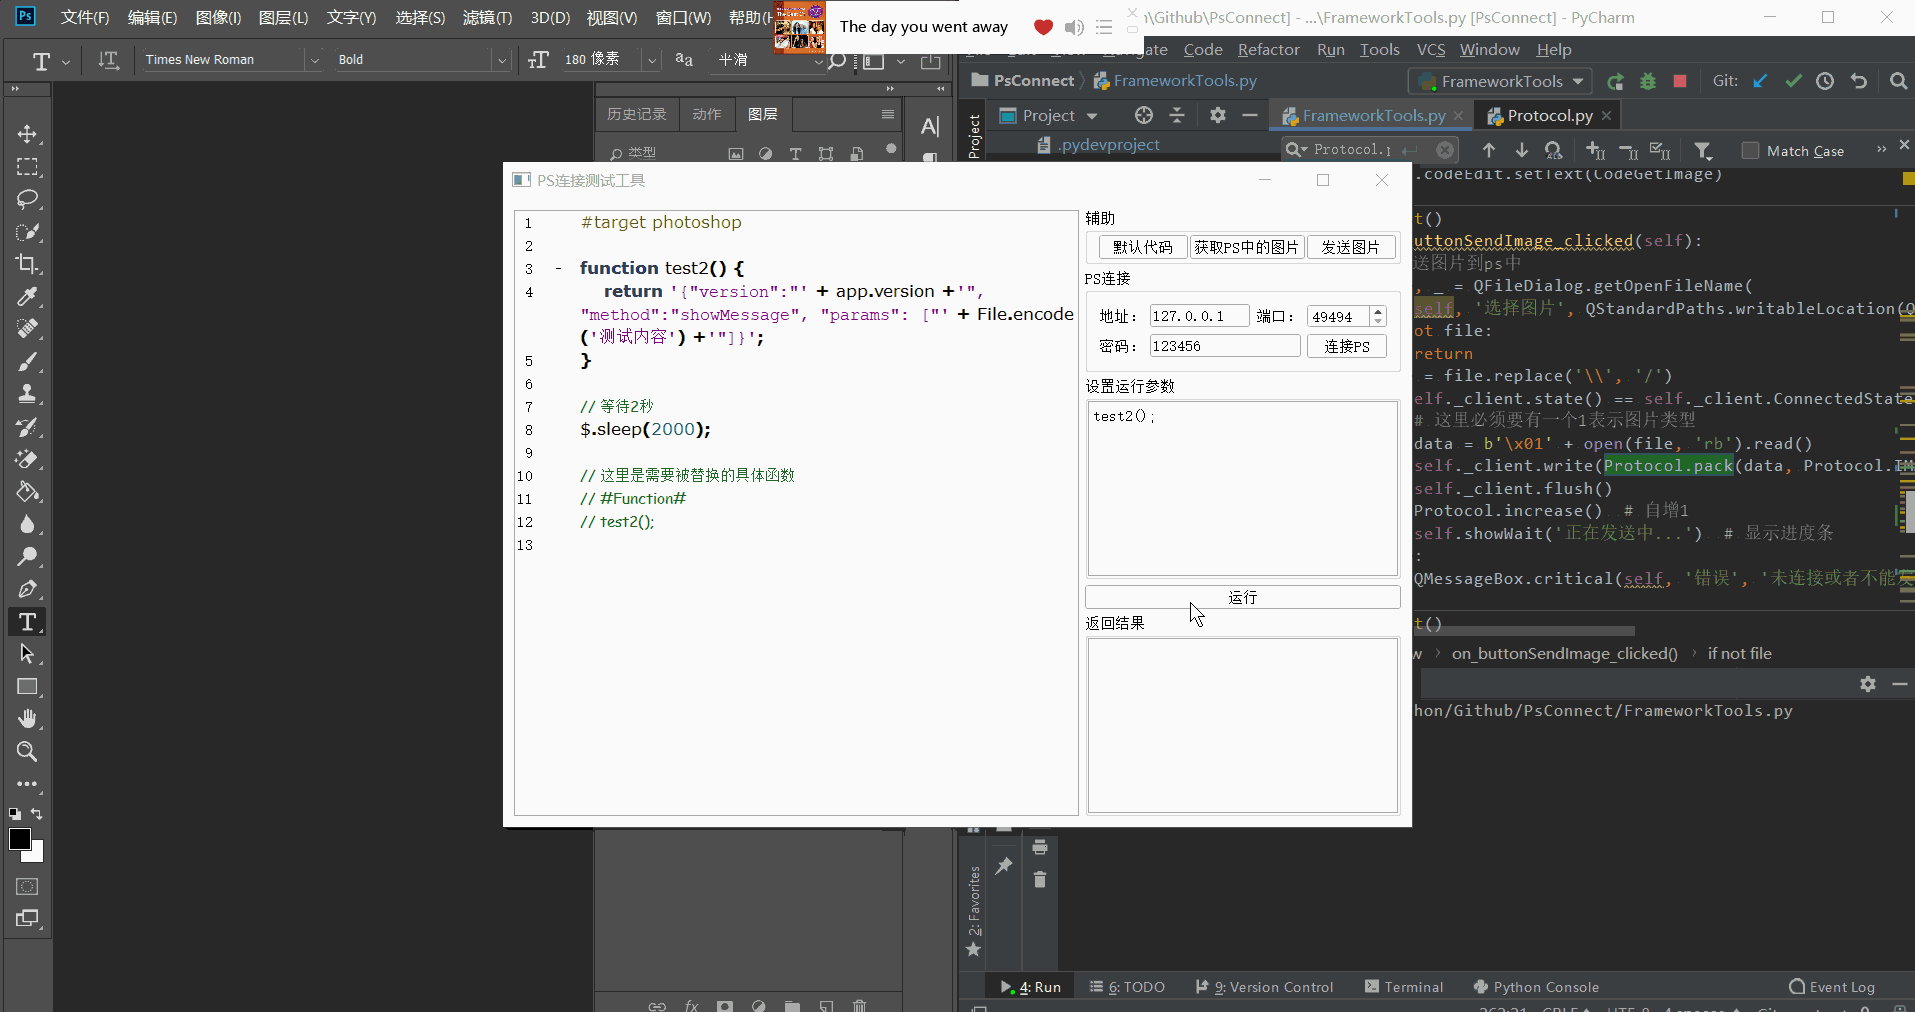Screen dimensions: 1915x1012
Task: Swap foreground and background colors
Action: click(x=37, y=814)
